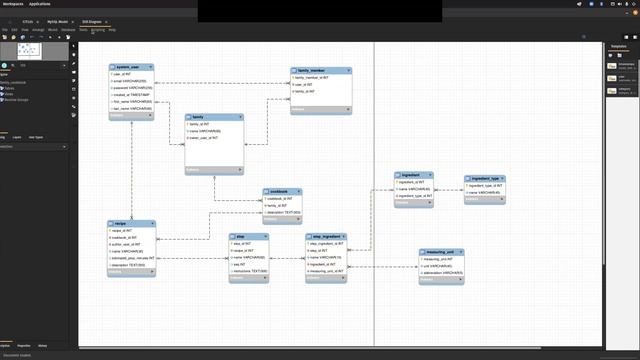
Task: Click the first icon under Templates tab
Action: [x=611, y=55]
